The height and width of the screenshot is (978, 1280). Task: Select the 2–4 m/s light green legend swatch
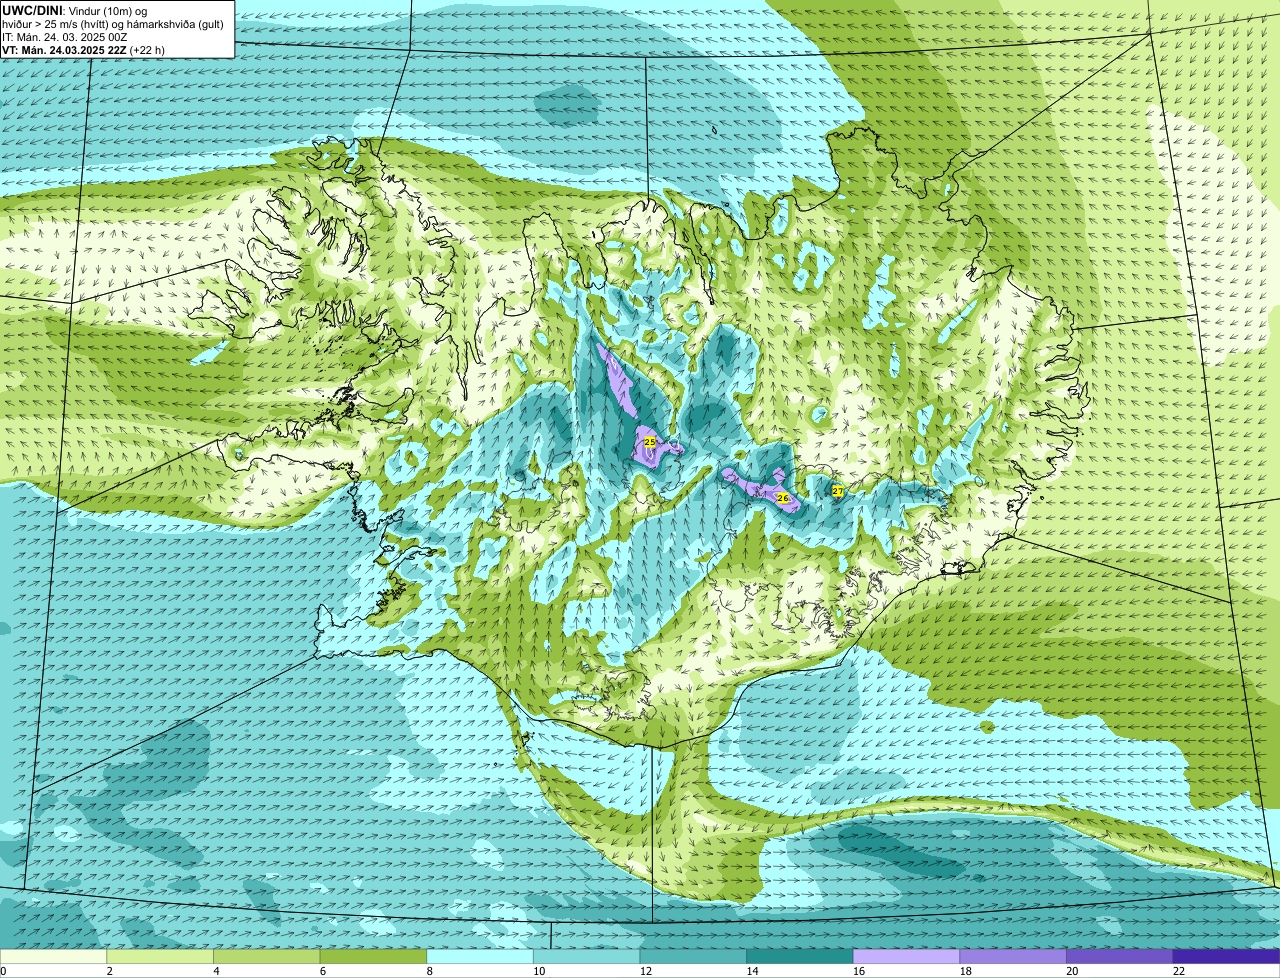point(160,956)
